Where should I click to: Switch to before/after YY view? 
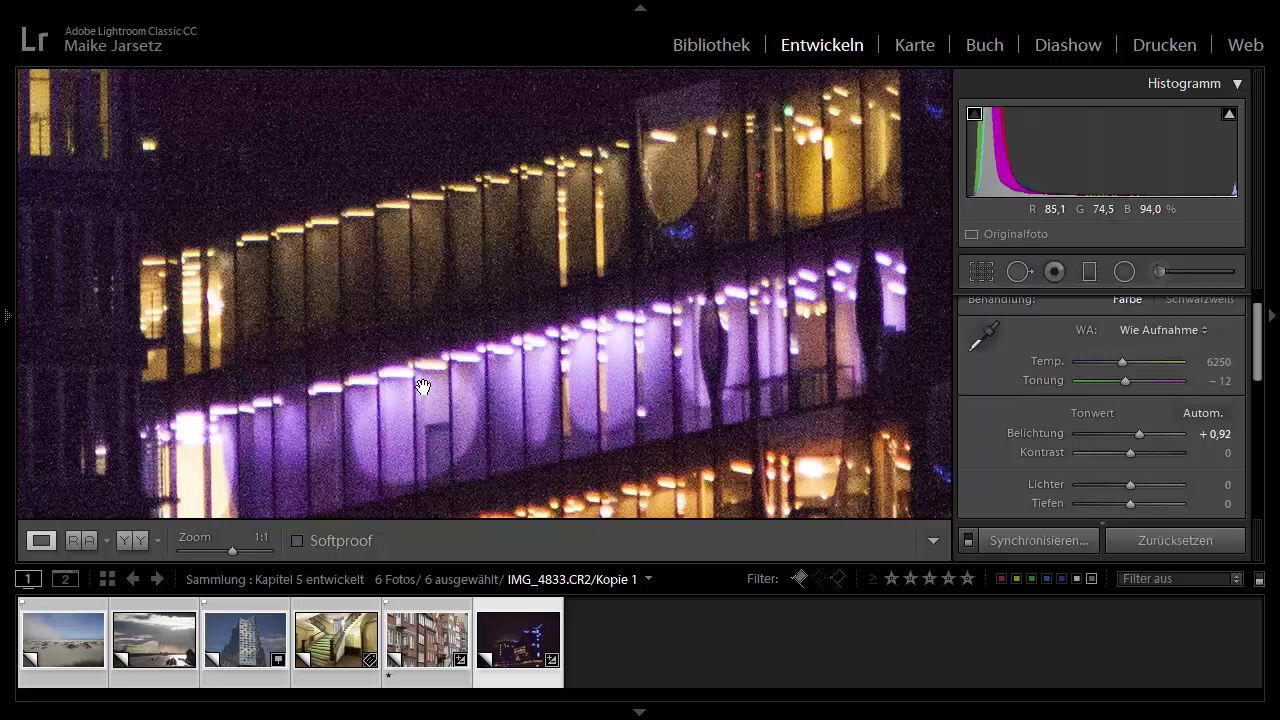click(132, 541)
